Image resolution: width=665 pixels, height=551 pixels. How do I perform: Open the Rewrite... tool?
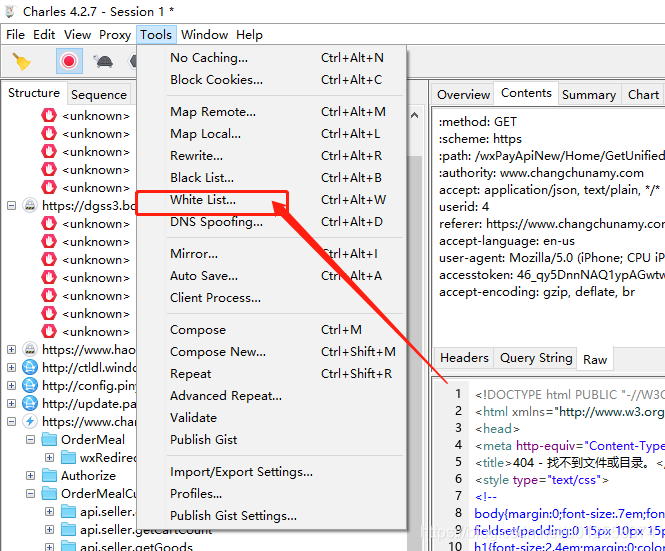point(271,156)
